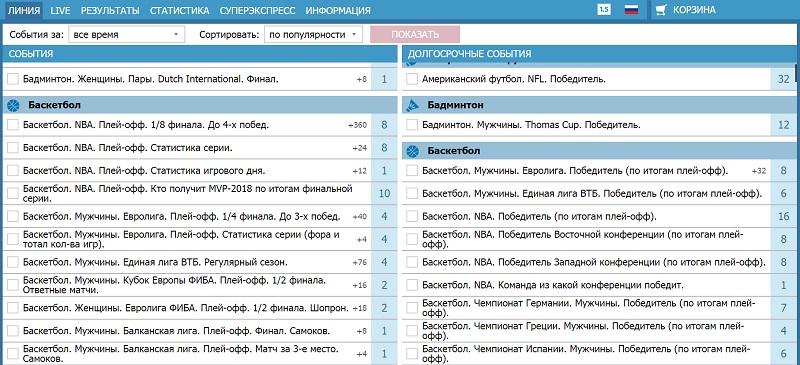Click Чемпионат Греции Мужчины Победитель row
This screenshot has height=365, width=800.
pyautogui.click(x=598, y=331)
